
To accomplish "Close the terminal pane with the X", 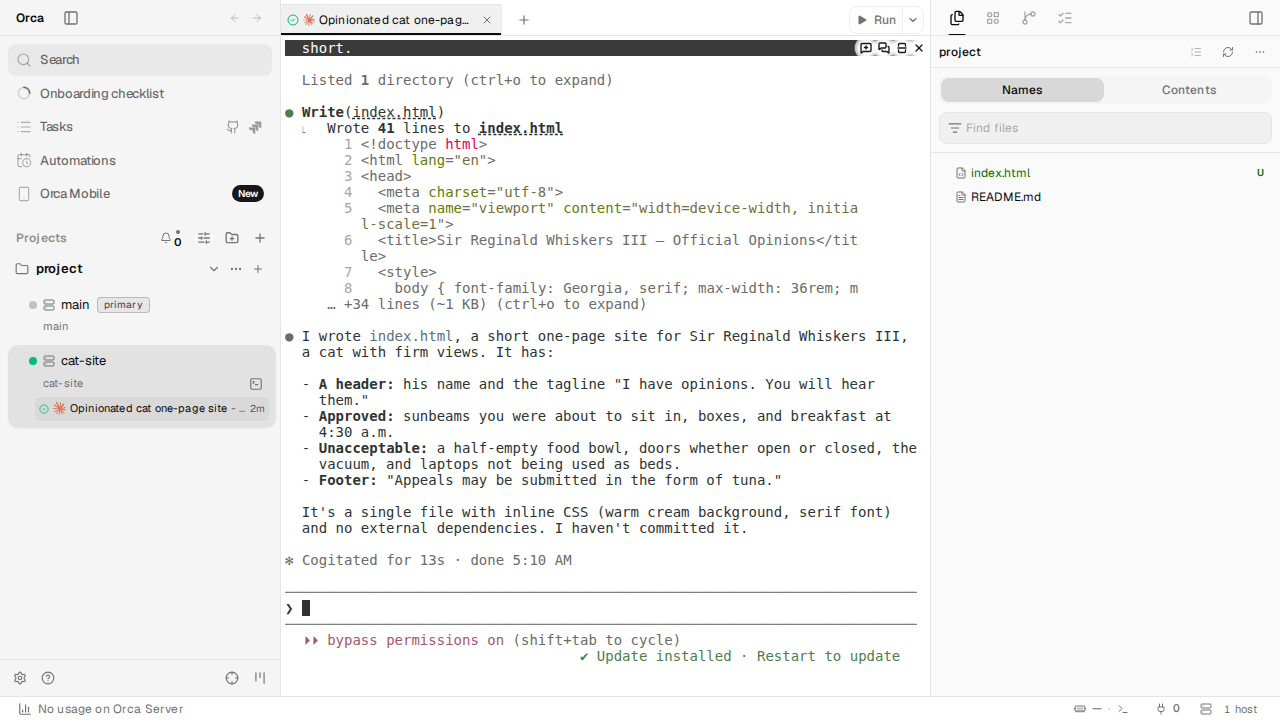I will (x=919, y=48).
